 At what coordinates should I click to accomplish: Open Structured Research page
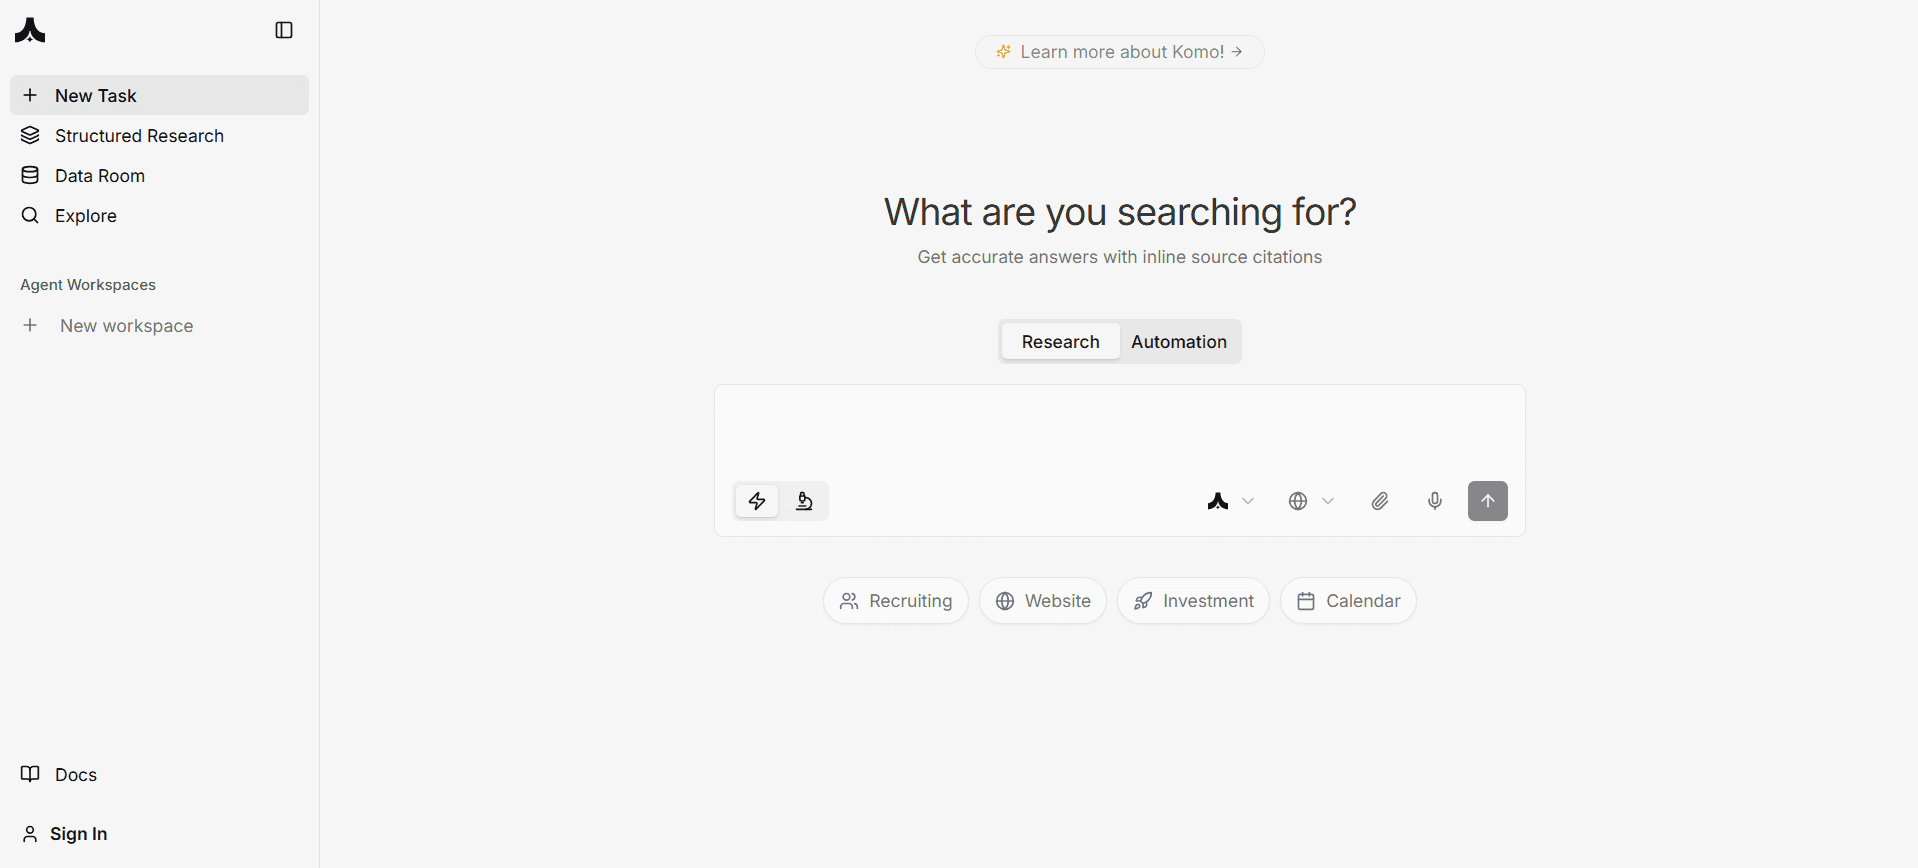139,136
